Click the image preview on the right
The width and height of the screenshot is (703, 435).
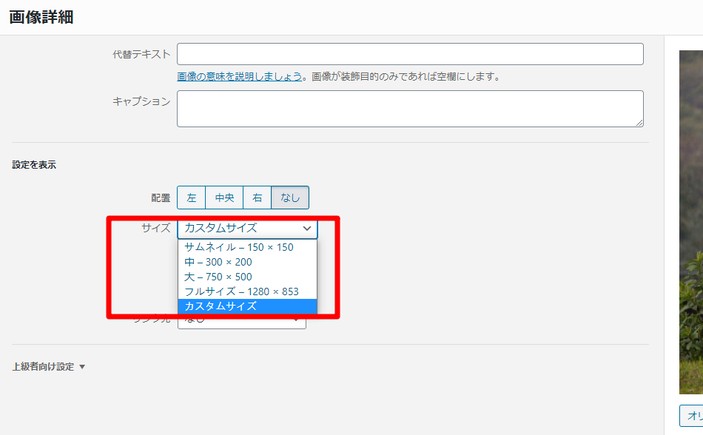690,220
